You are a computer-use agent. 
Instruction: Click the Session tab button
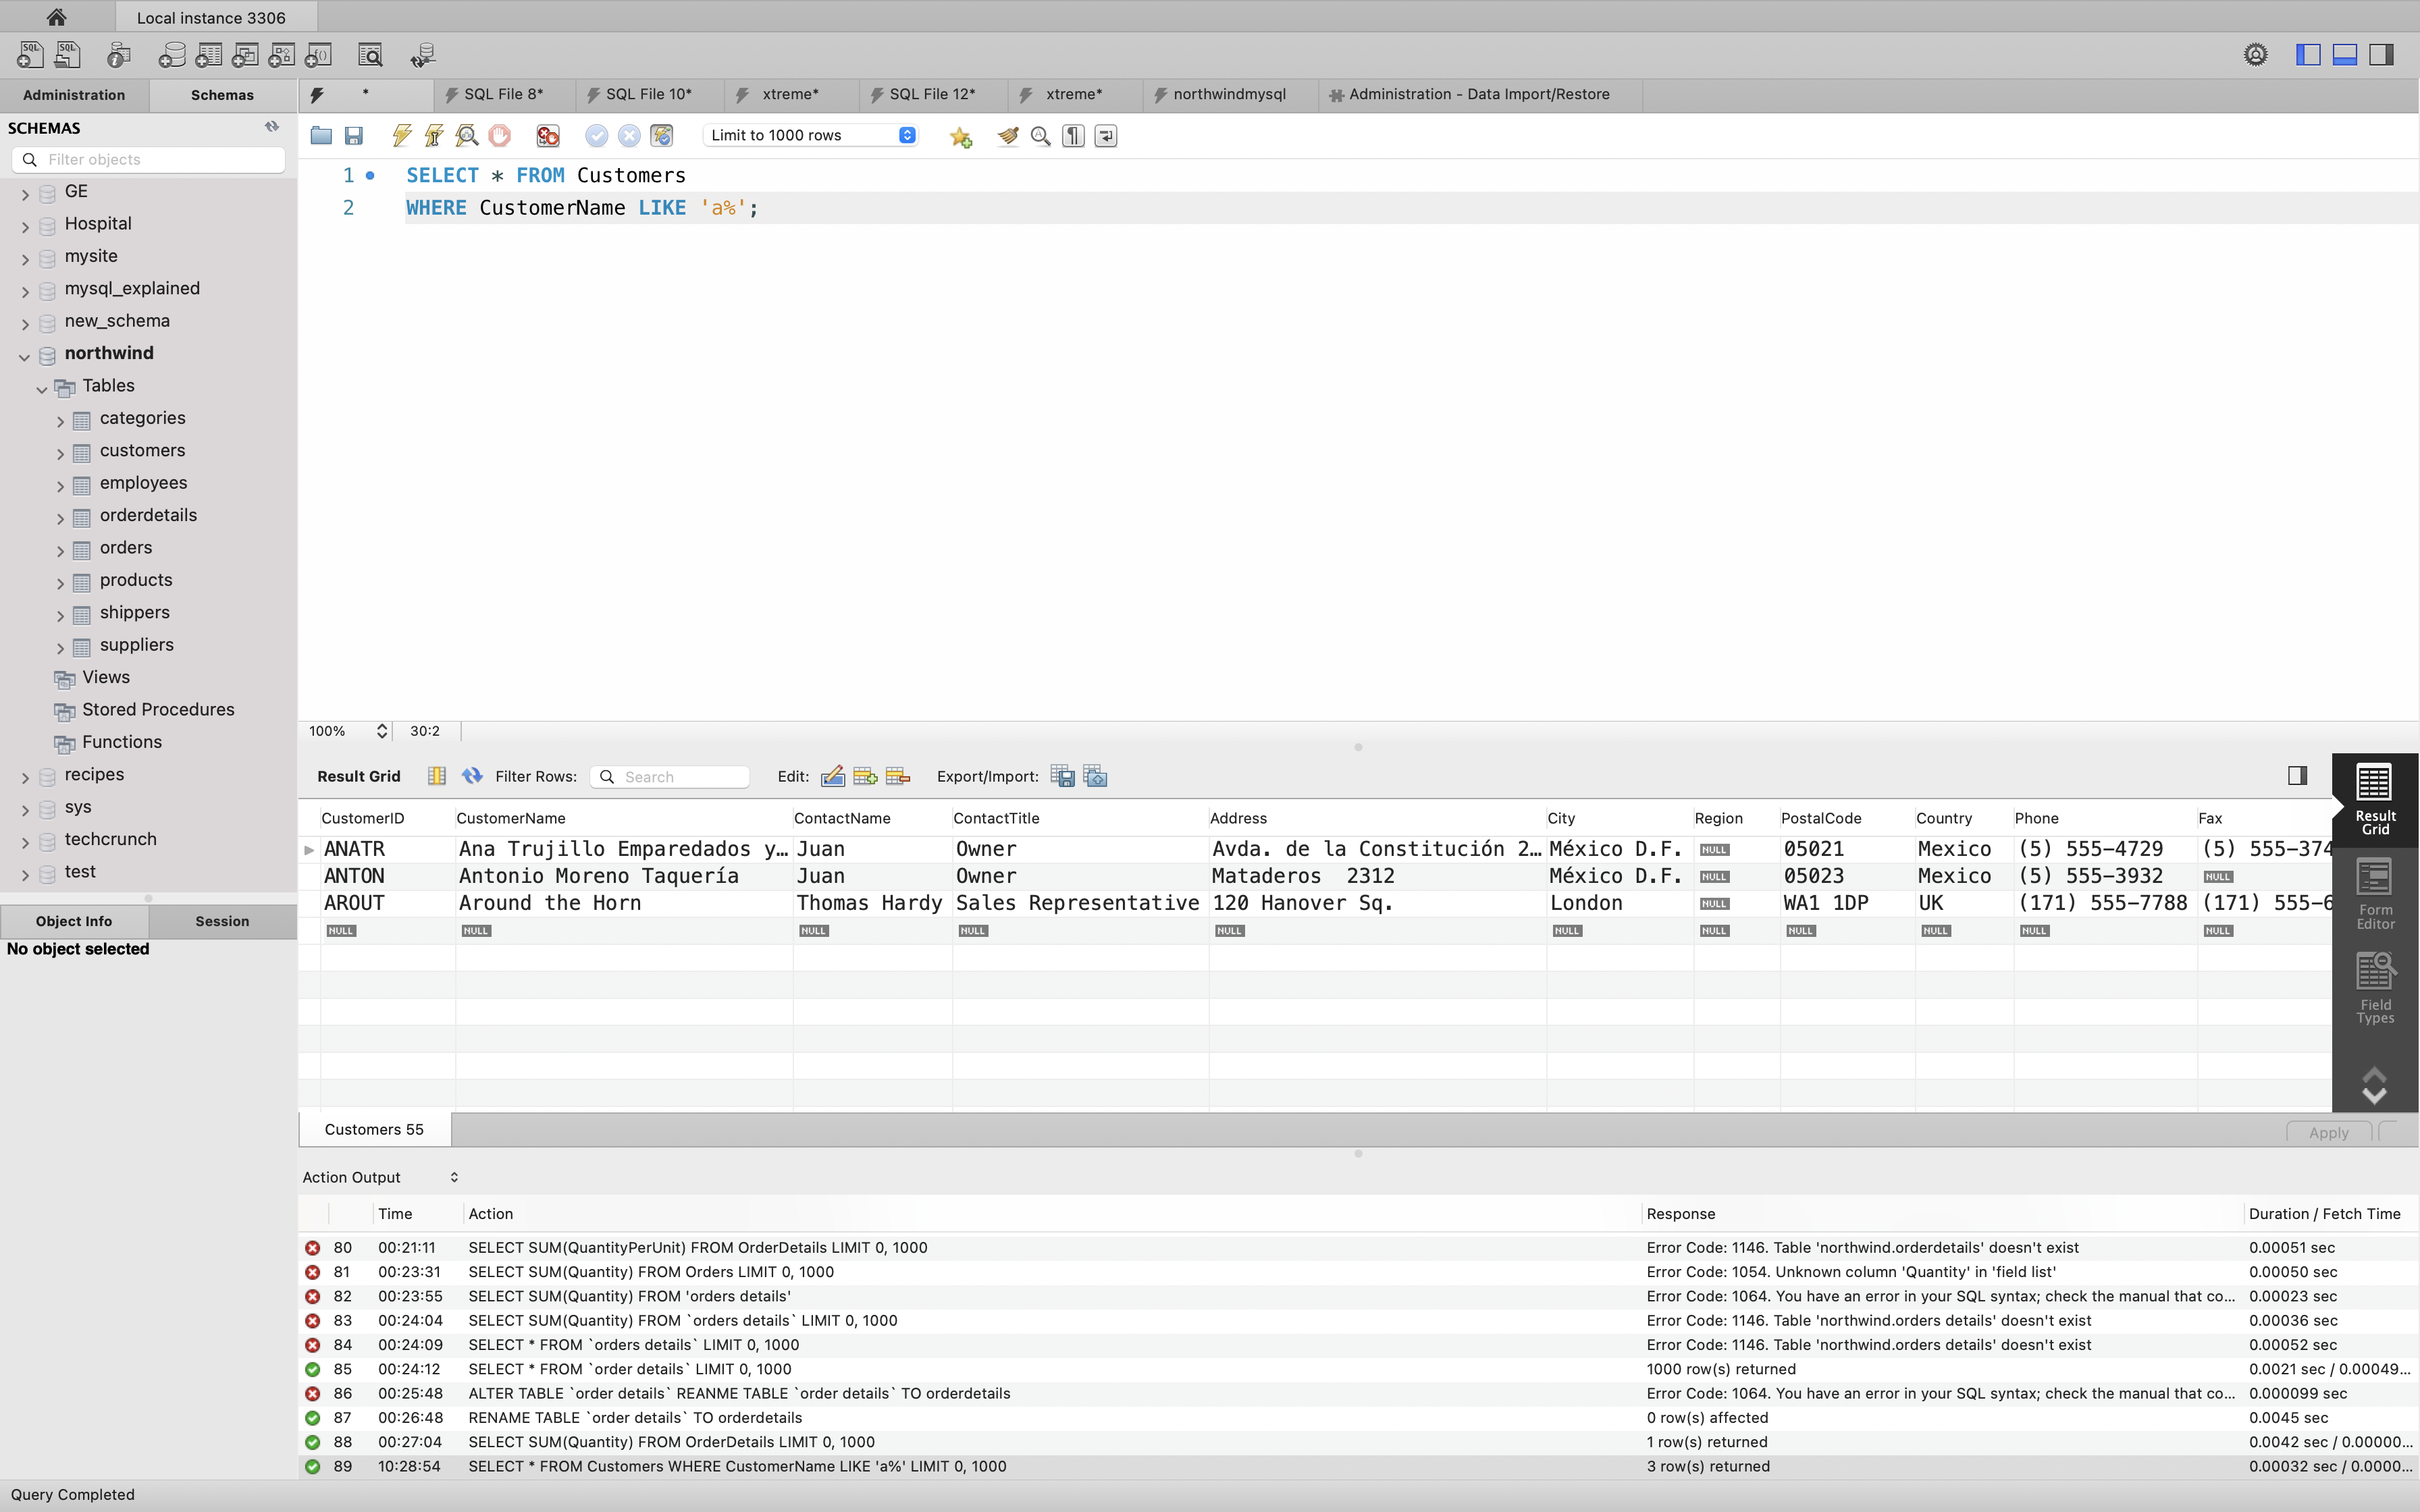222,921
